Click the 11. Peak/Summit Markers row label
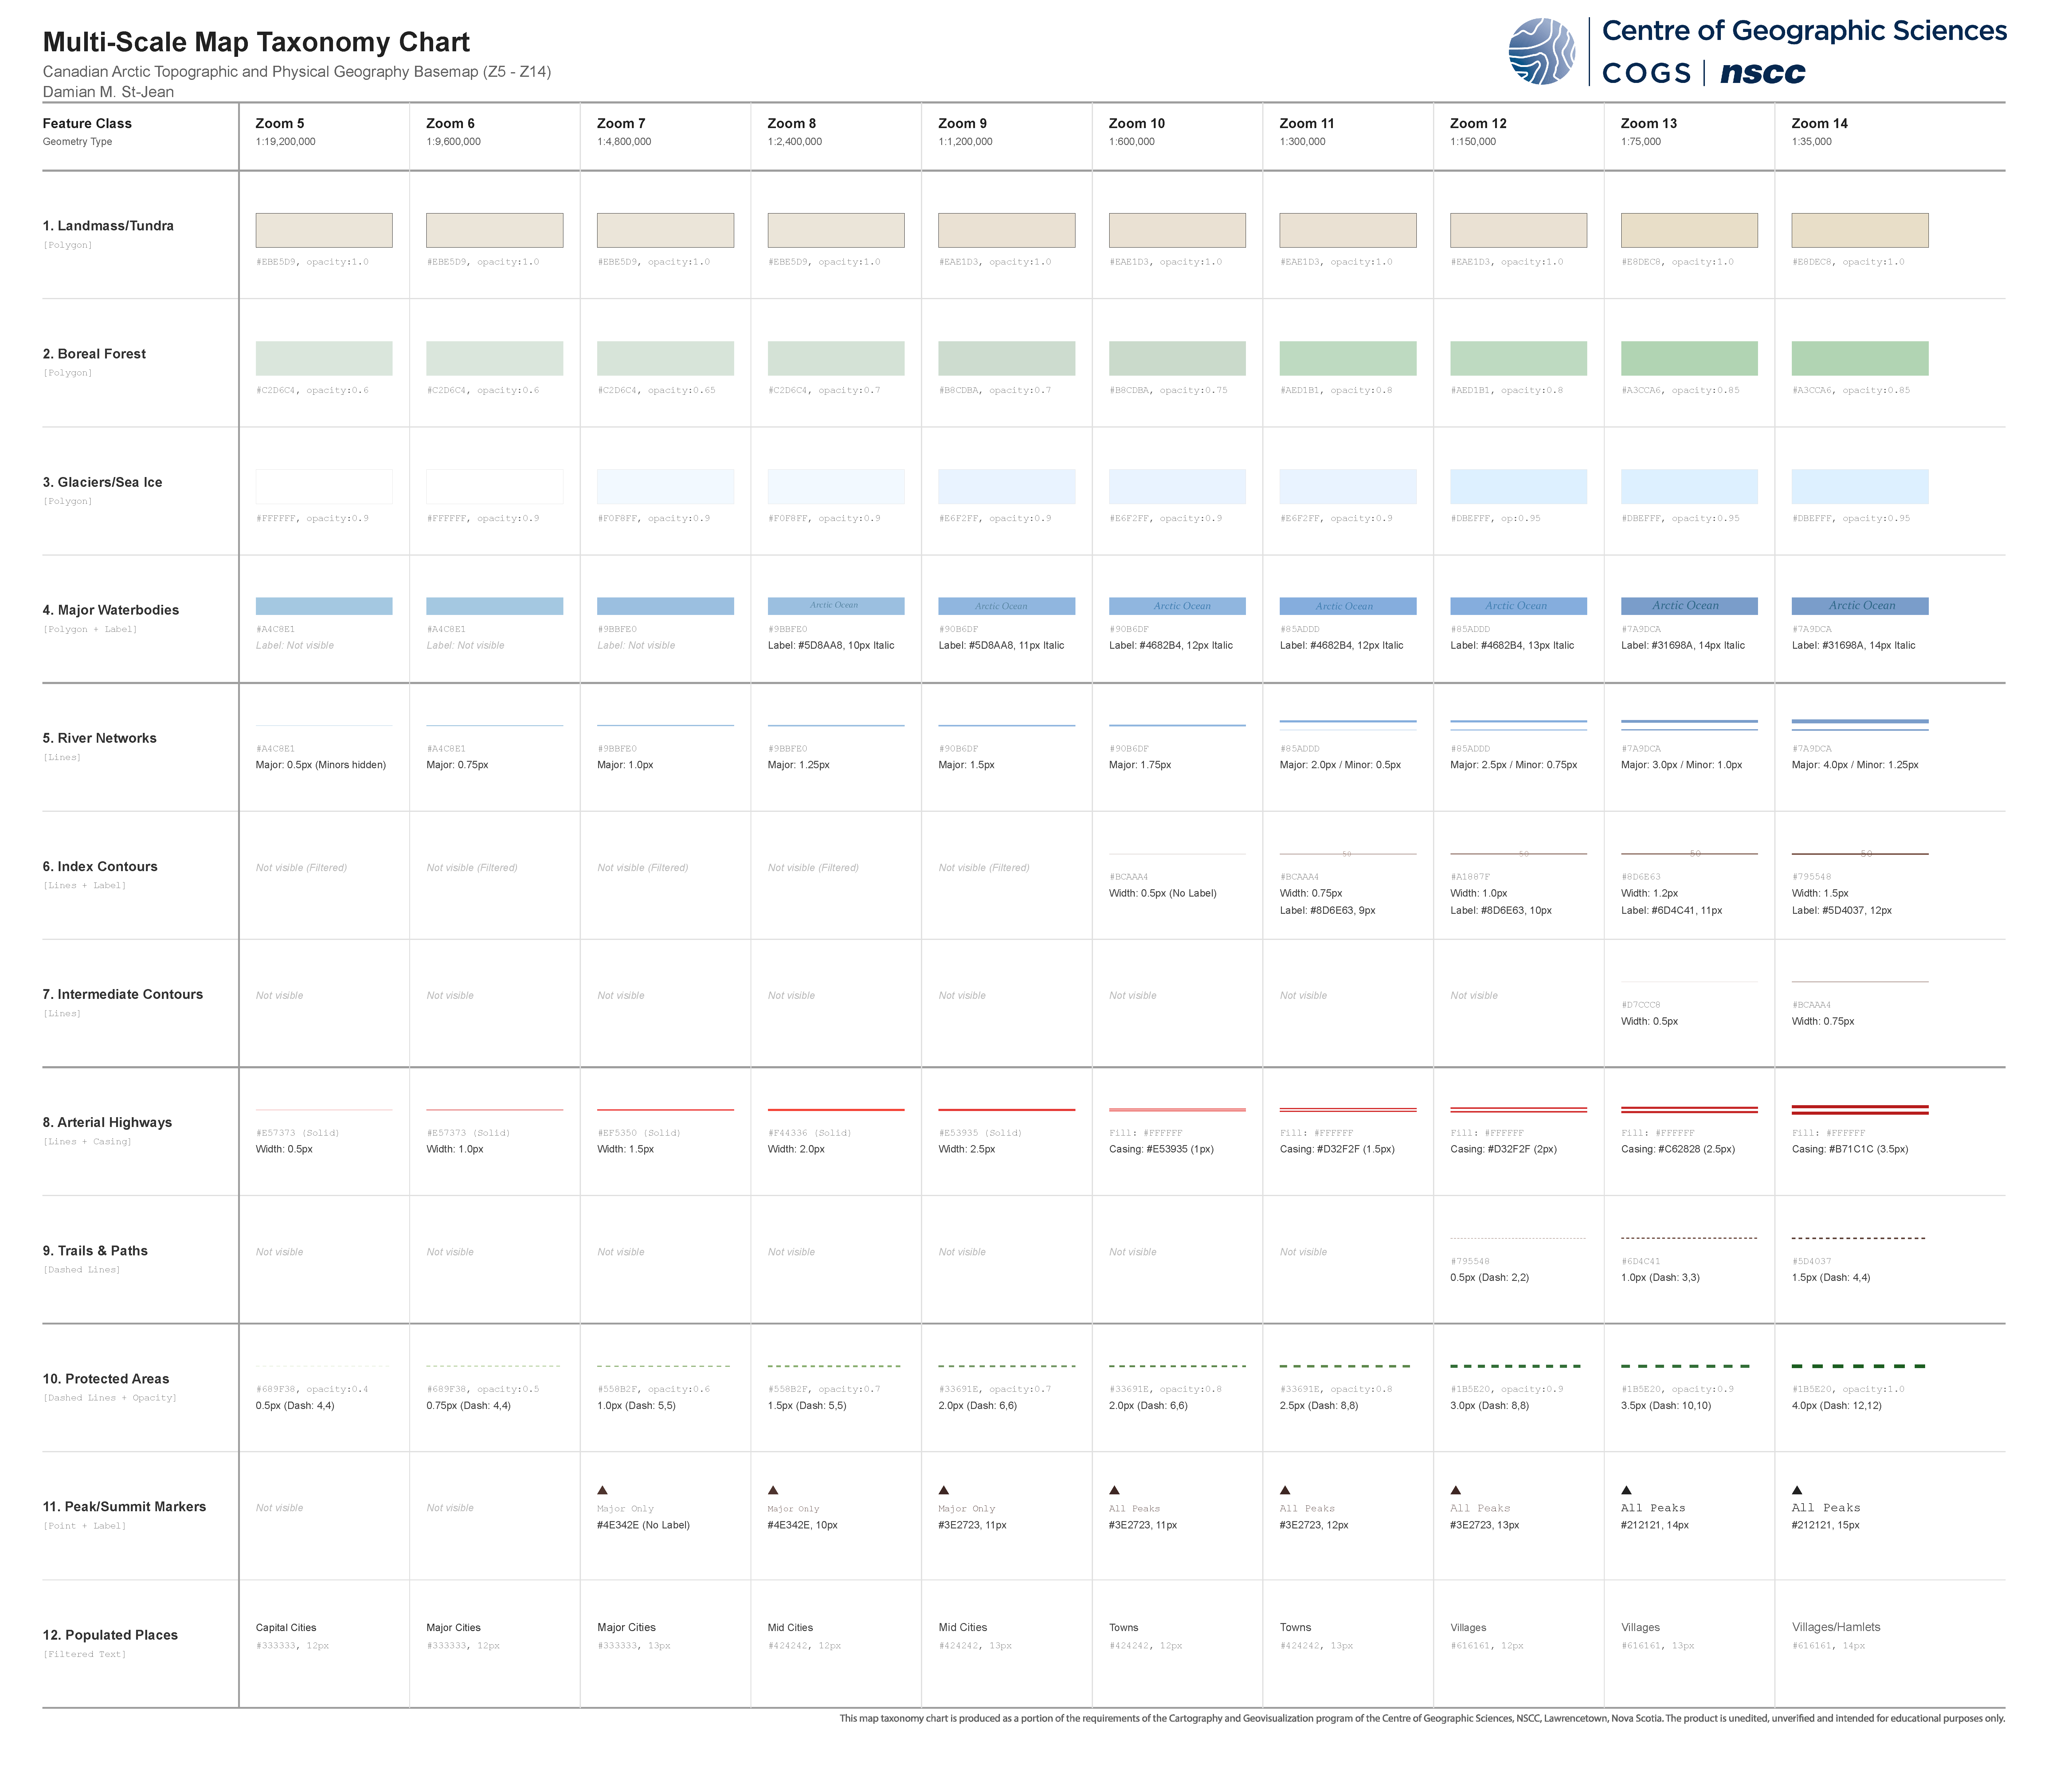Screen dimensions: 2048x1792 point(124,1507)
